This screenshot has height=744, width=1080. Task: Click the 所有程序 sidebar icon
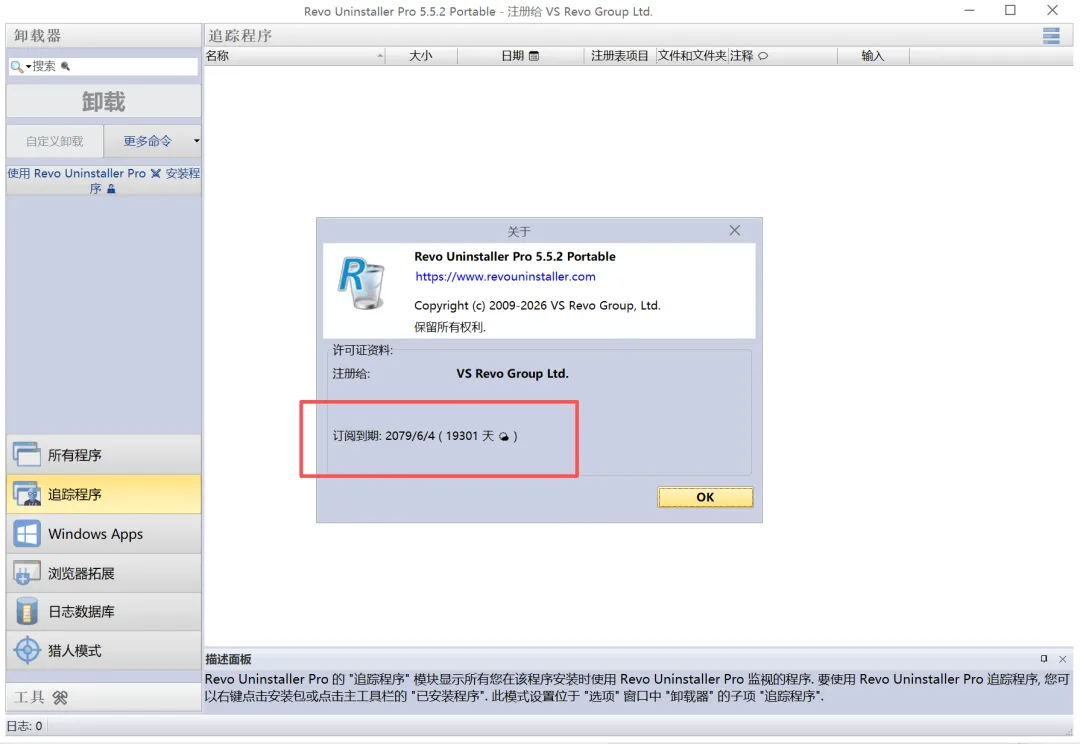pyautogui.click(x=27, y=455)
